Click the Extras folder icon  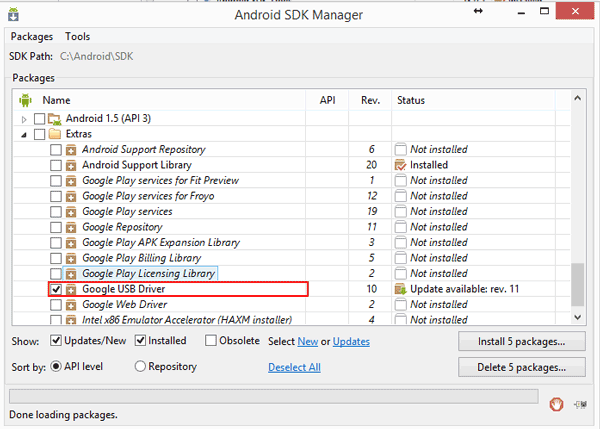click(x=55, y=134)
